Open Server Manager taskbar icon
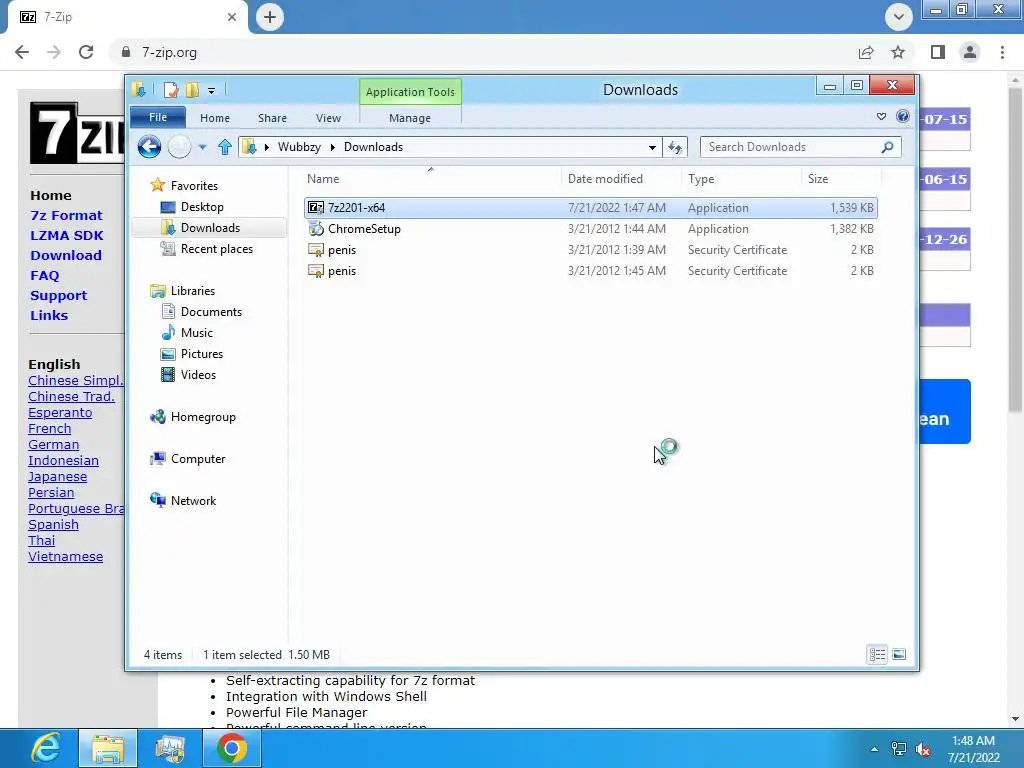Viewport: 1024px width, 768px height. (170, 748)
